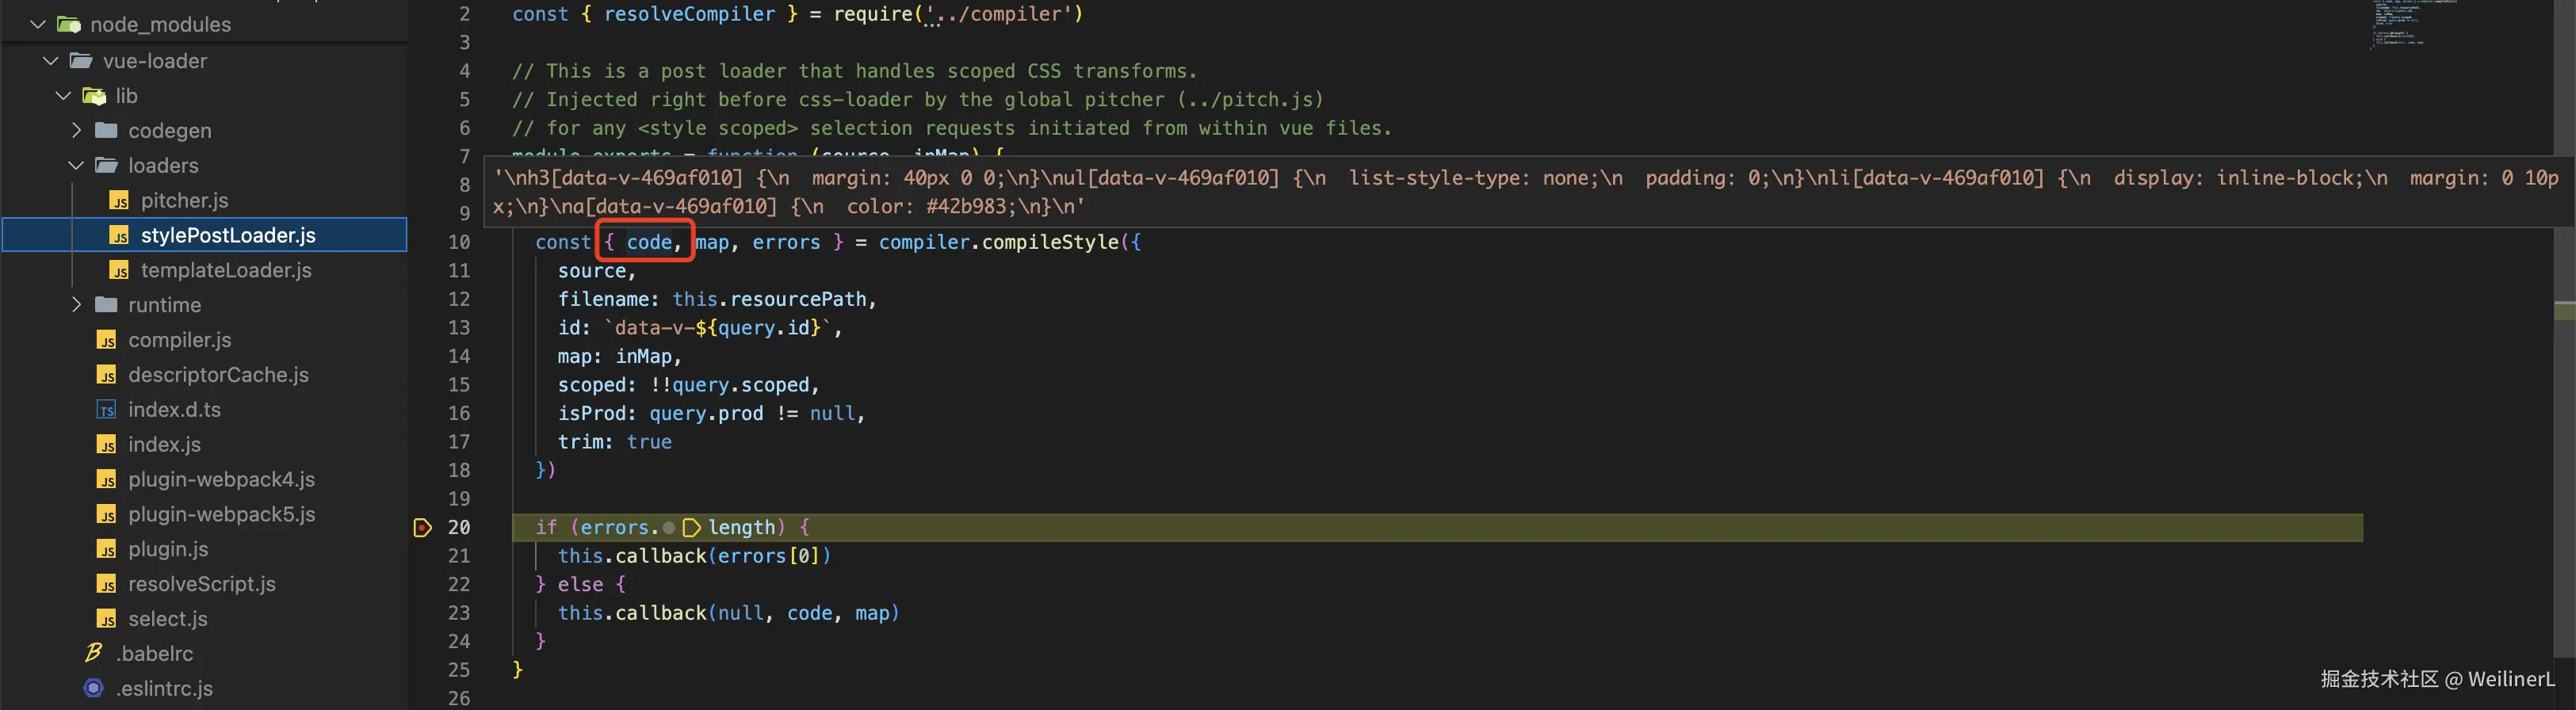Collapse the node_modules folder chevron
This screenshot has height=710, width=2576.
click(x=38, y=24)
